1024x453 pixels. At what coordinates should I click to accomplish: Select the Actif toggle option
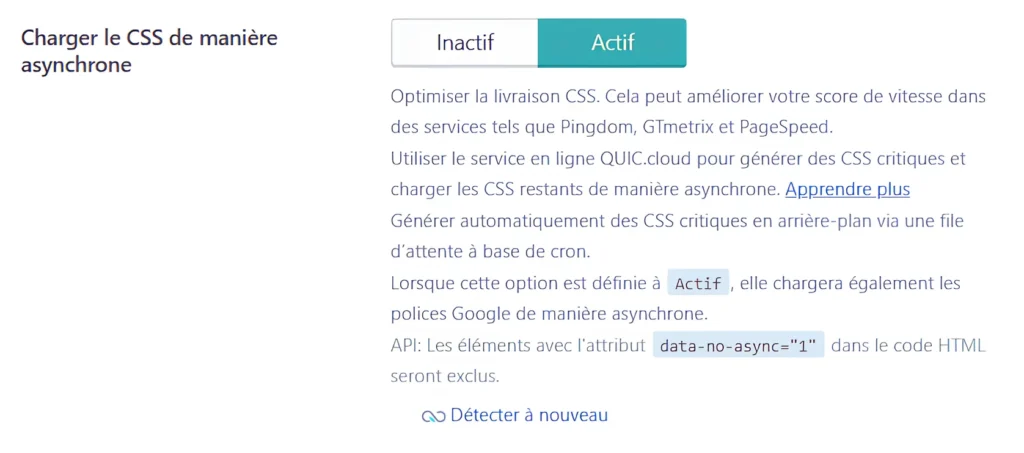(x=612, y=43)
